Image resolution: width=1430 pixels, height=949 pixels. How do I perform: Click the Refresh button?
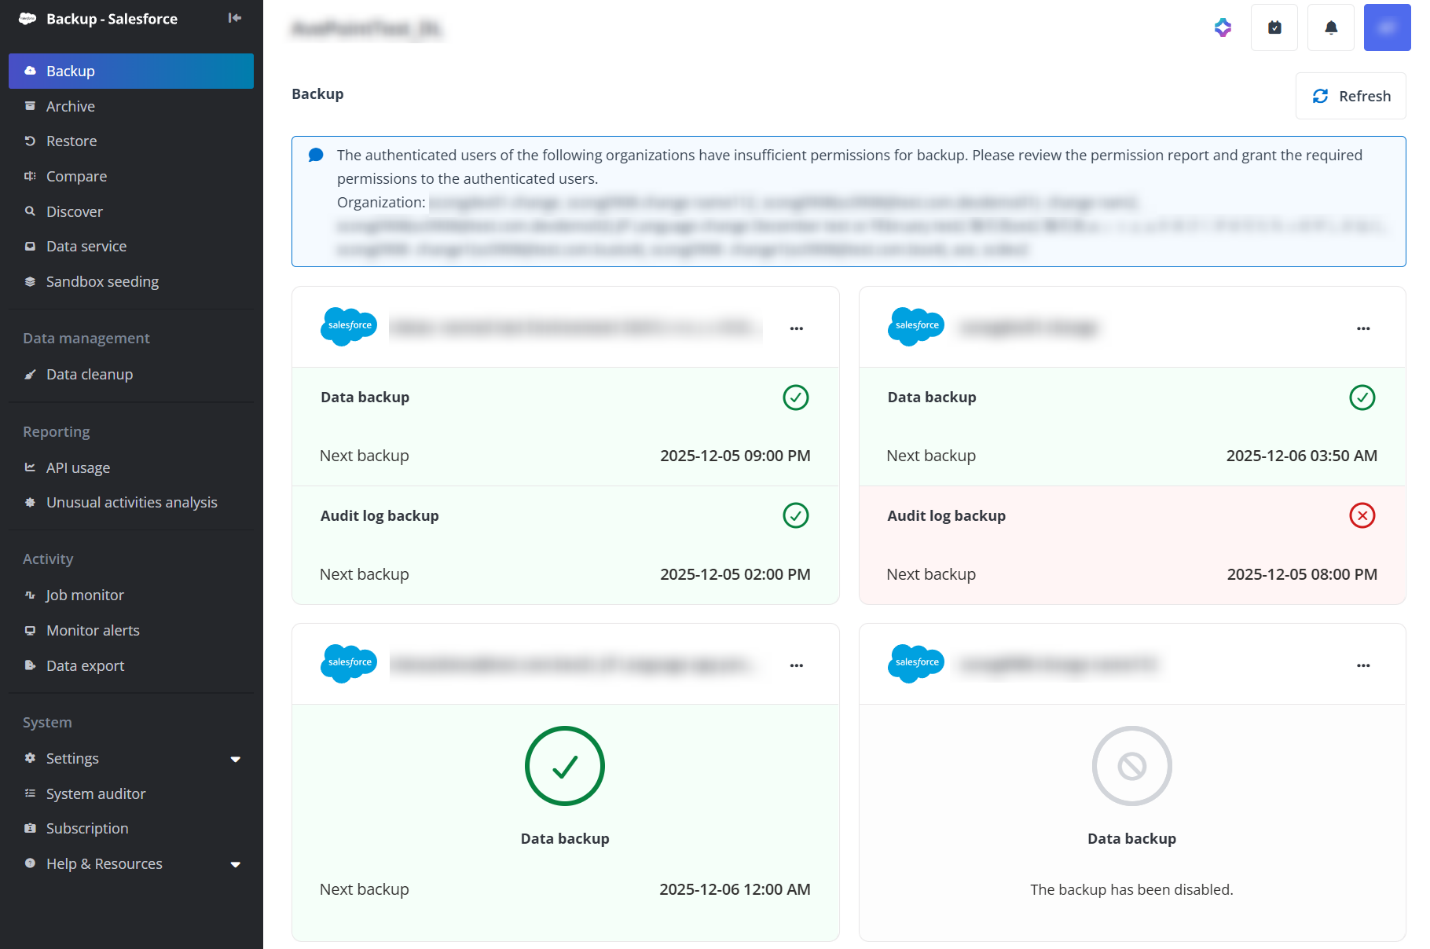pyautogui.click(x=1350, y=95)
